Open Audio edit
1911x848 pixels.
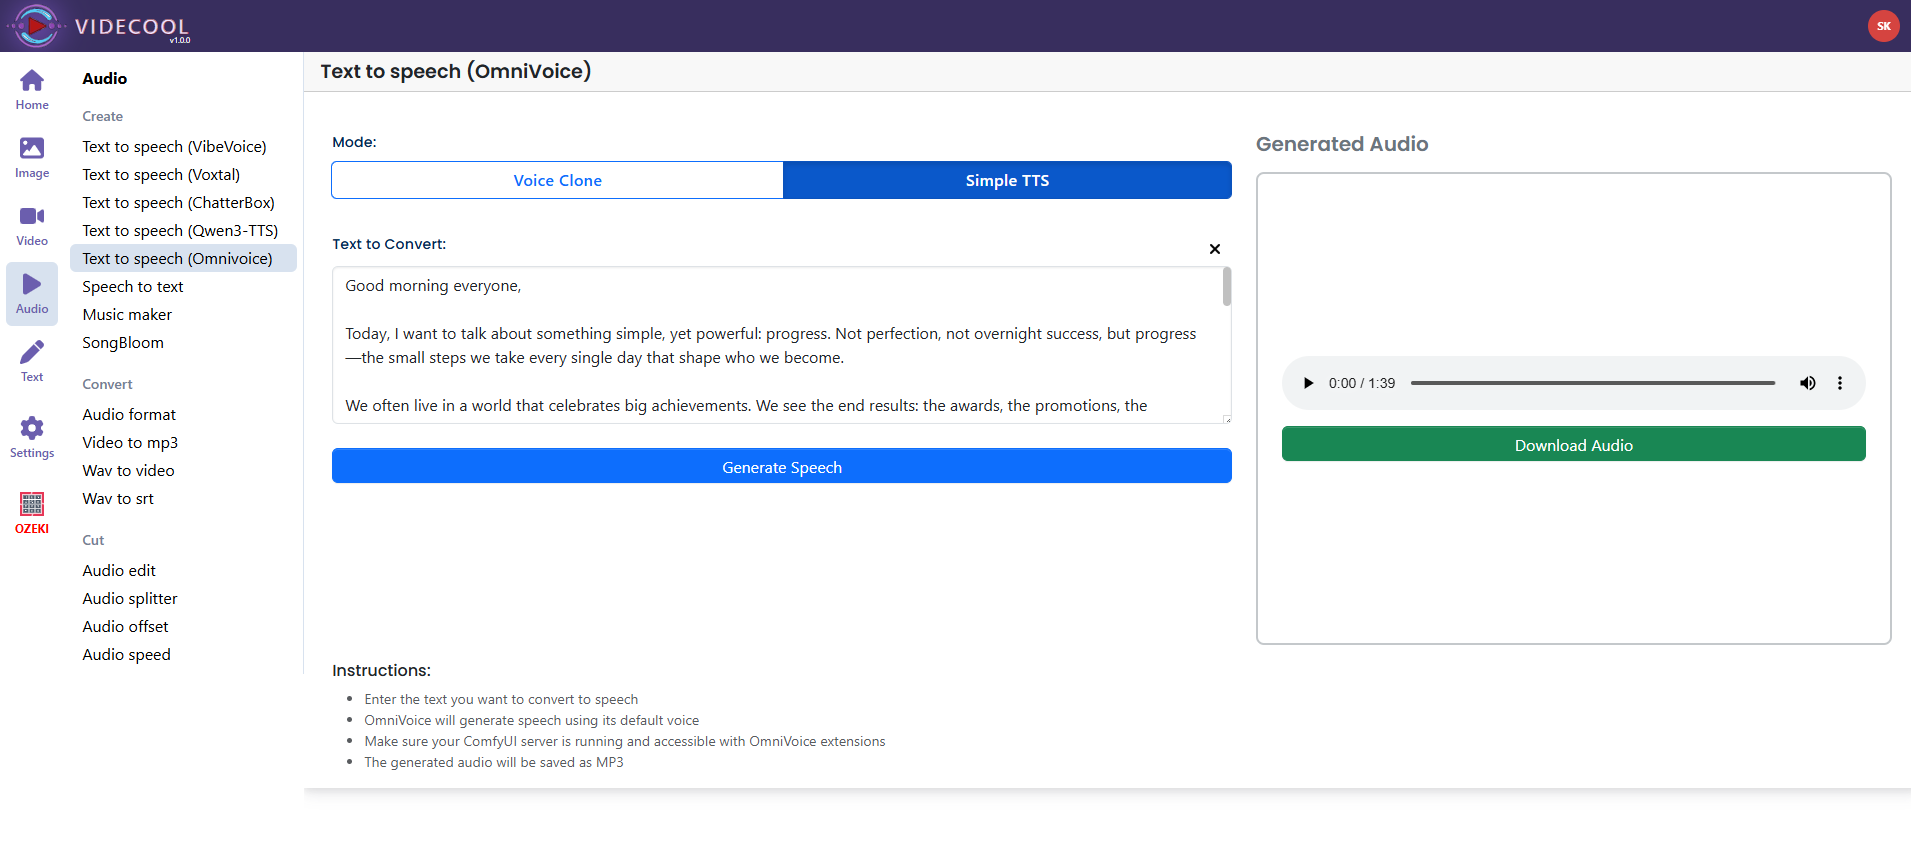pos(119,570)
